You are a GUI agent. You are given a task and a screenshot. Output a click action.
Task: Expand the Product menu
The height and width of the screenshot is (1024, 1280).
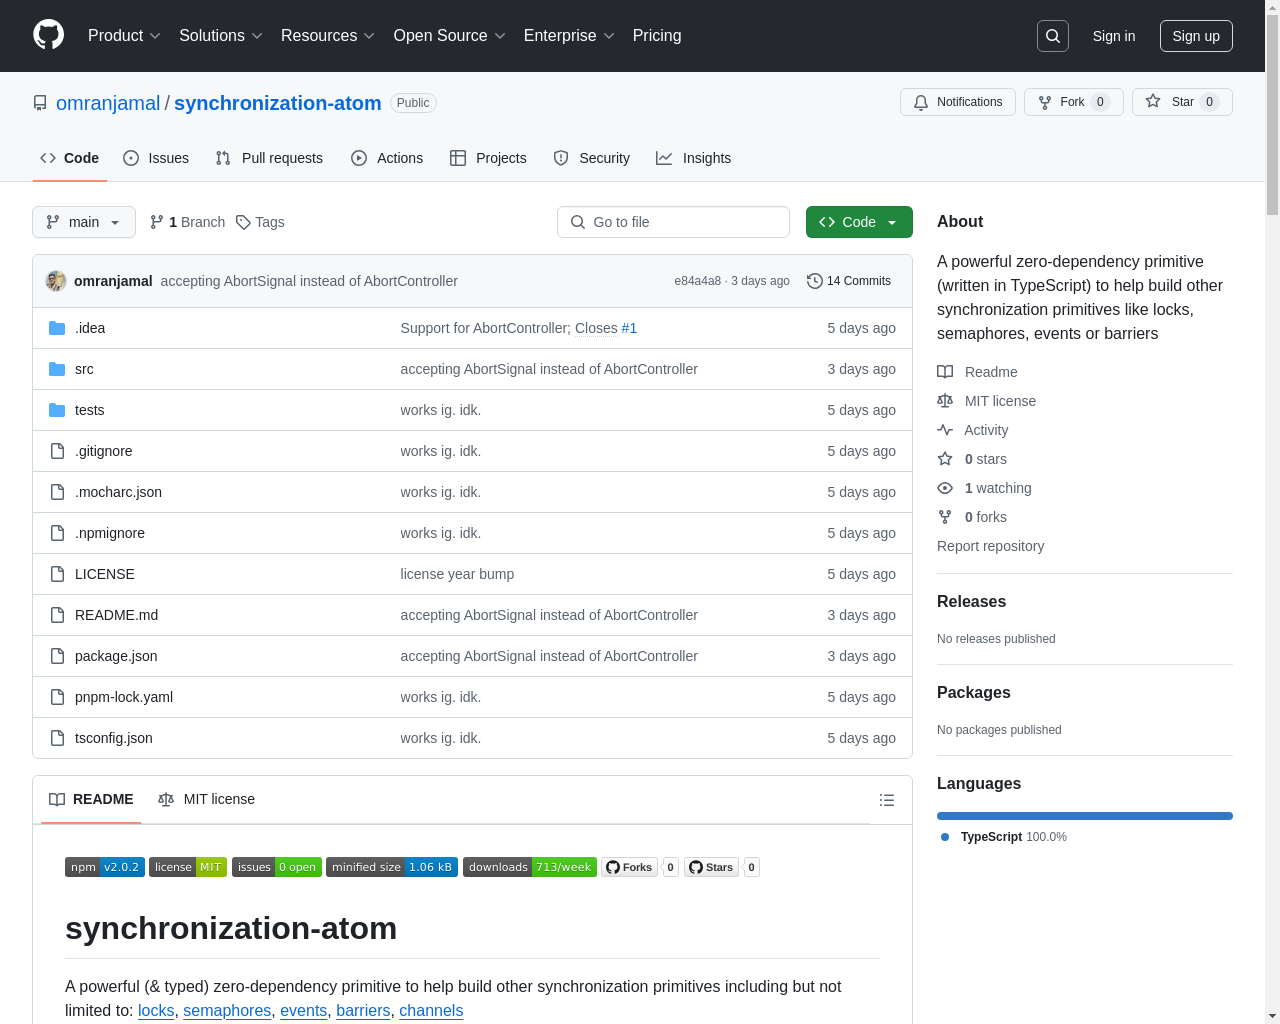click(124, 36)
